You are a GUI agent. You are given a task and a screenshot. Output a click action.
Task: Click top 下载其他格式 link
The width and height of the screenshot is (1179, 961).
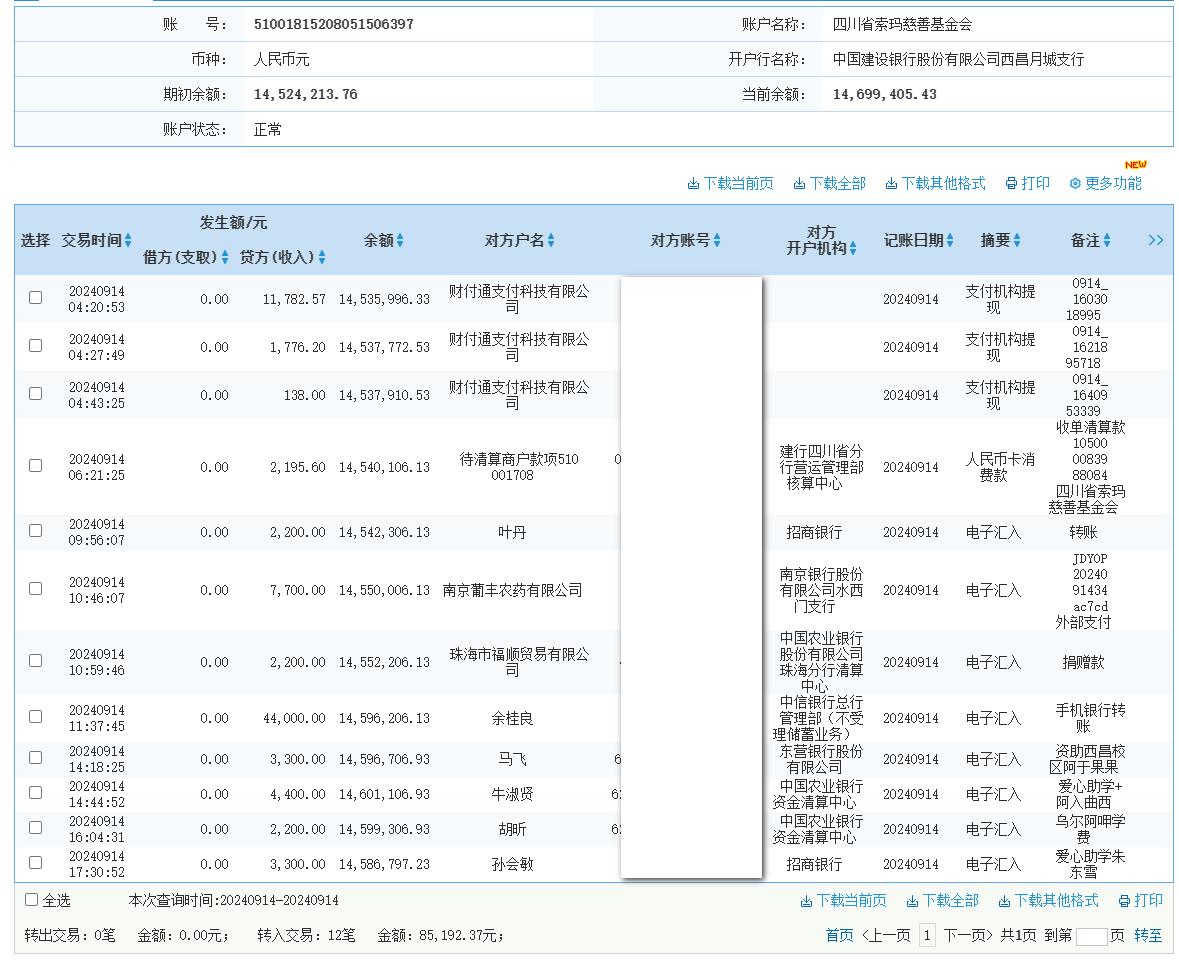point(944,183)
